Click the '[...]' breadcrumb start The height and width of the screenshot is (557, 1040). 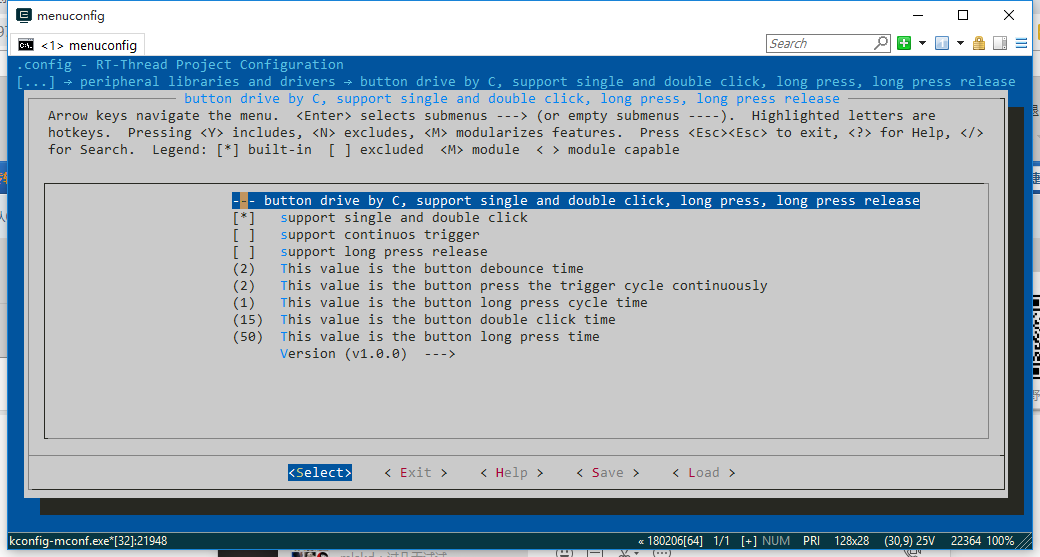tap(36, 82)
